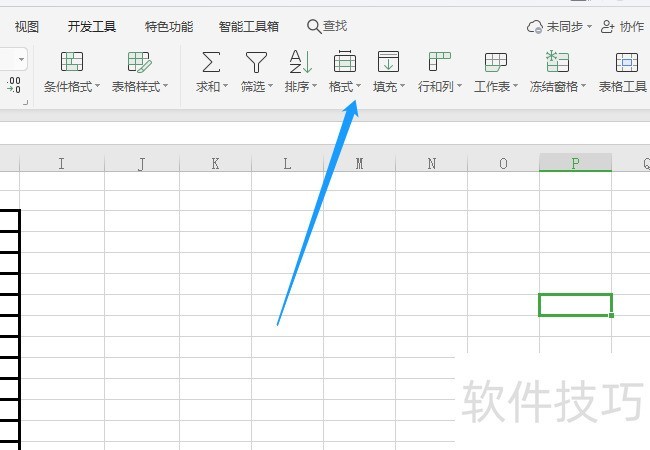Image resolution: width=650 pixels, height=450 pixels.
Task: Open the 未同步 dropdown arrow
Action: click(x=589, y=27)
